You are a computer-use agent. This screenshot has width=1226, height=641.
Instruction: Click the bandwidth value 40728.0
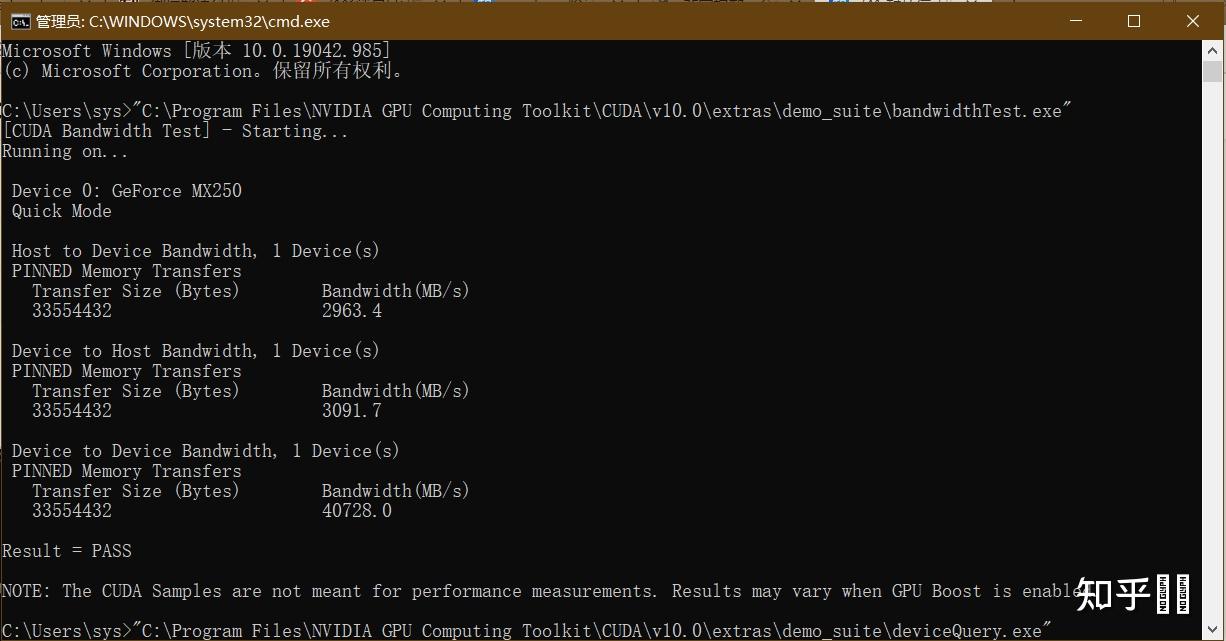click(x=357, y=511)
